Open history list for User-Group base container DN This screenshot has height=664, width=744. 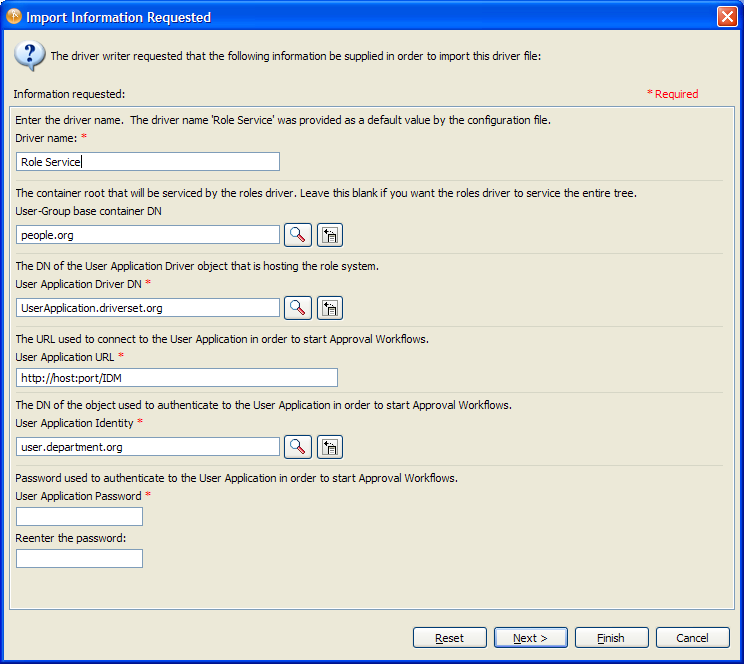click(330, 235)
